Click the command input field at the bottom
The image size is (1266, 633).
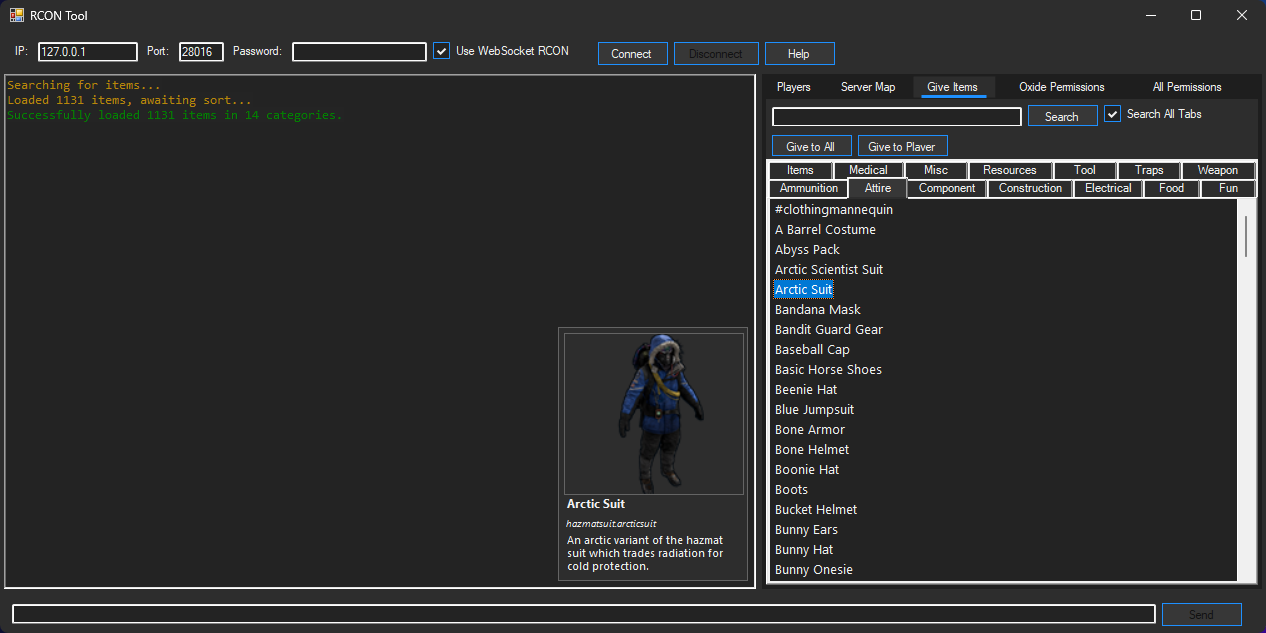580,614
